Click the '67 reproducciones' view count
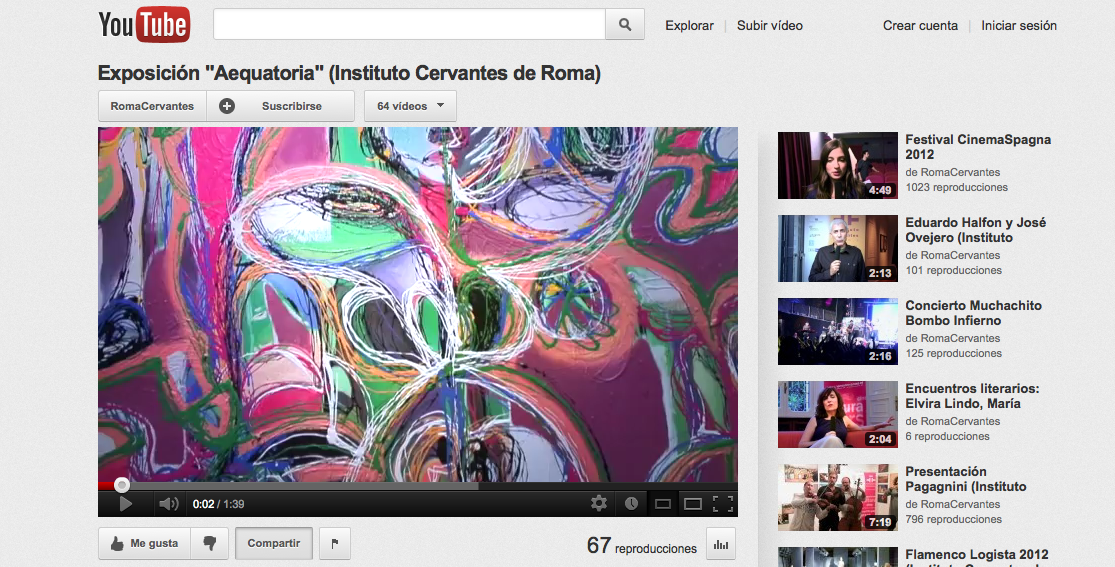1115x567 pixels. 641,546
